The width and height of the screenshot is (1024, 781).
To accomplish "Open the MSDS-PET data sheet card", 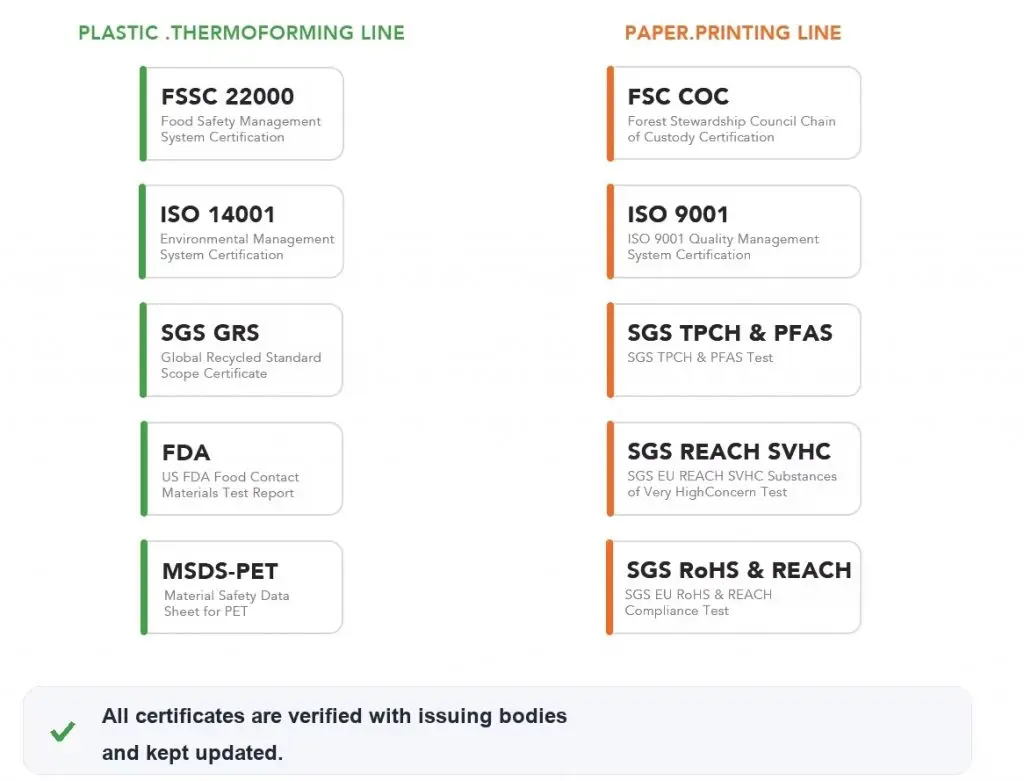I will pyautogui.click(x=242, y=587).
